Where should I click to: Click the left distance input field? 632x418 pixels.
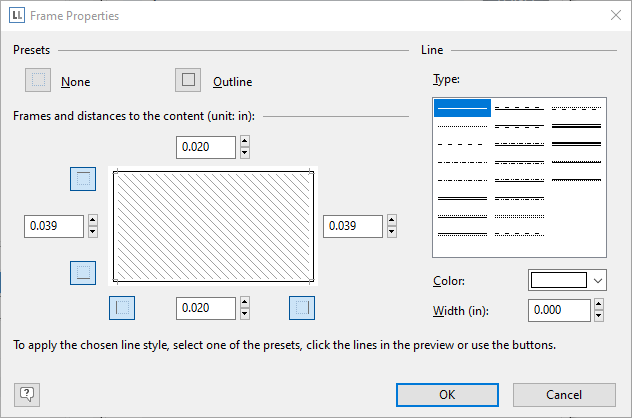[x=54, y=227]
